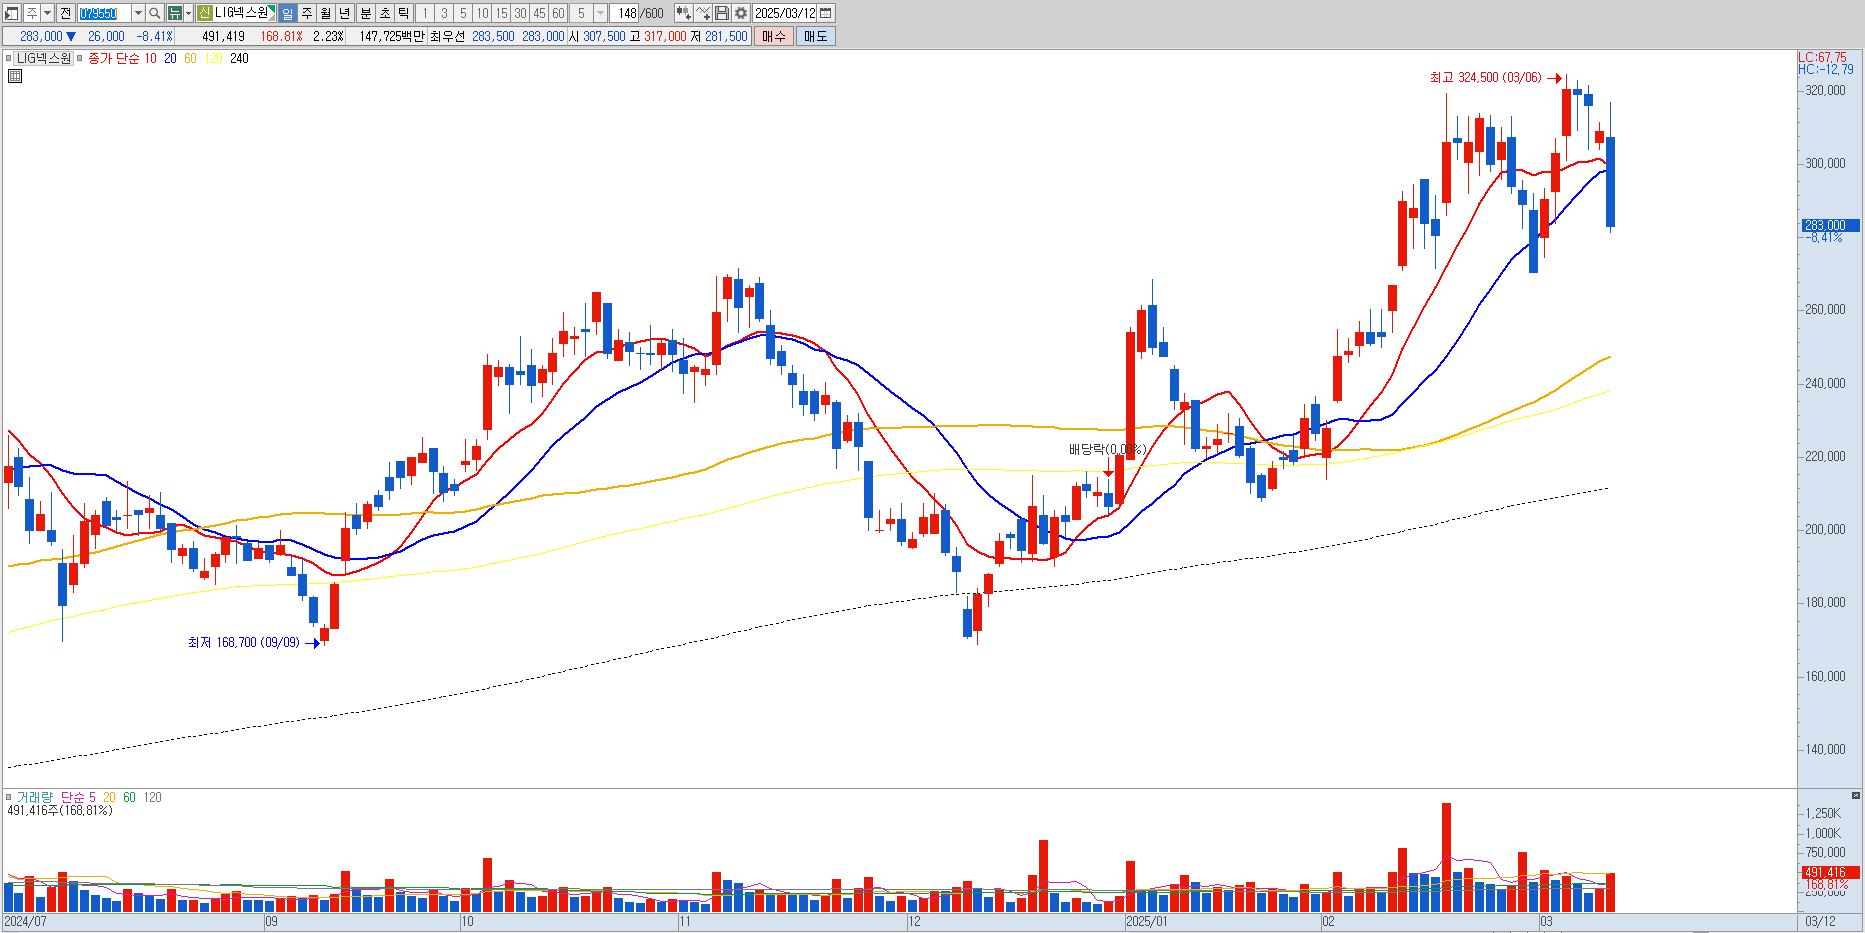Click the red 10 moving average label
The width and height of the screenshot is (1865, 933).
(x=150, y=58)
